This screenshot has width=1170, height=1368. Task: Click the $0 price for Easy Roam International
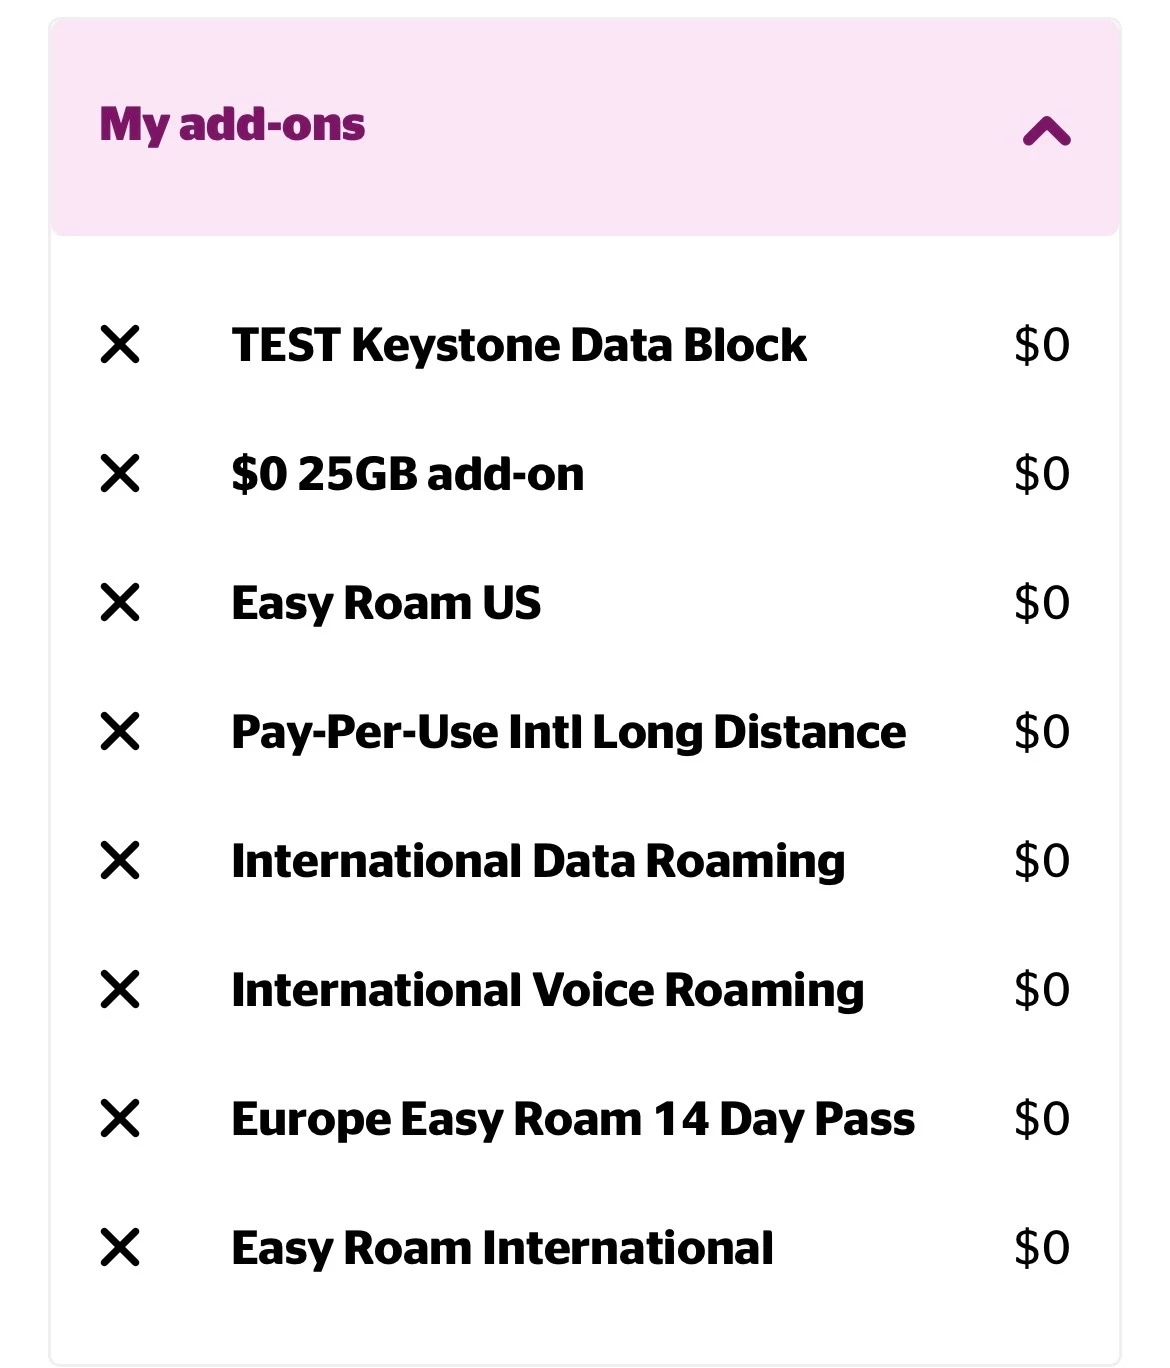(1042, 1248)
